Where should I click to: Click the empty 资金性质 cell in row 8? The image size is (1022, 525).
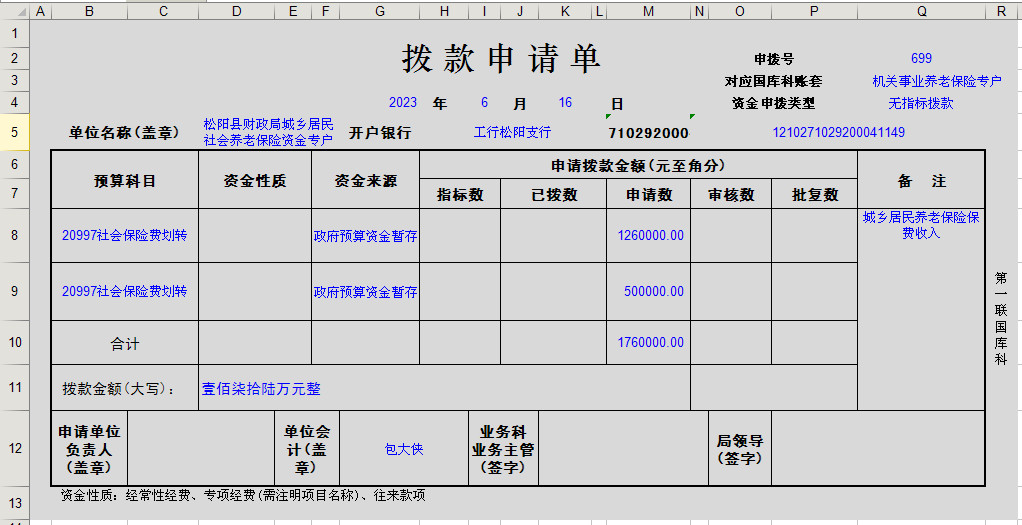pos(255,235)
